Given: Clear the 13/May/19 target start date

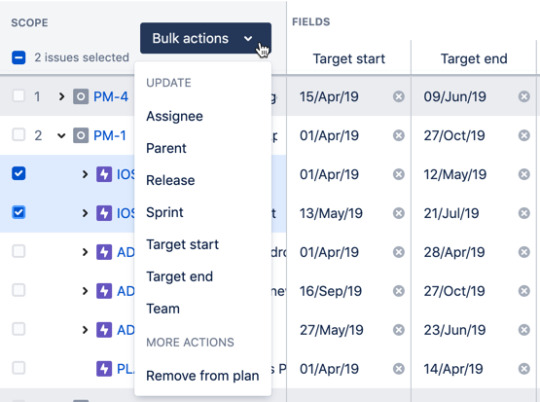Looking at the screenshot, I should [398, 214].
